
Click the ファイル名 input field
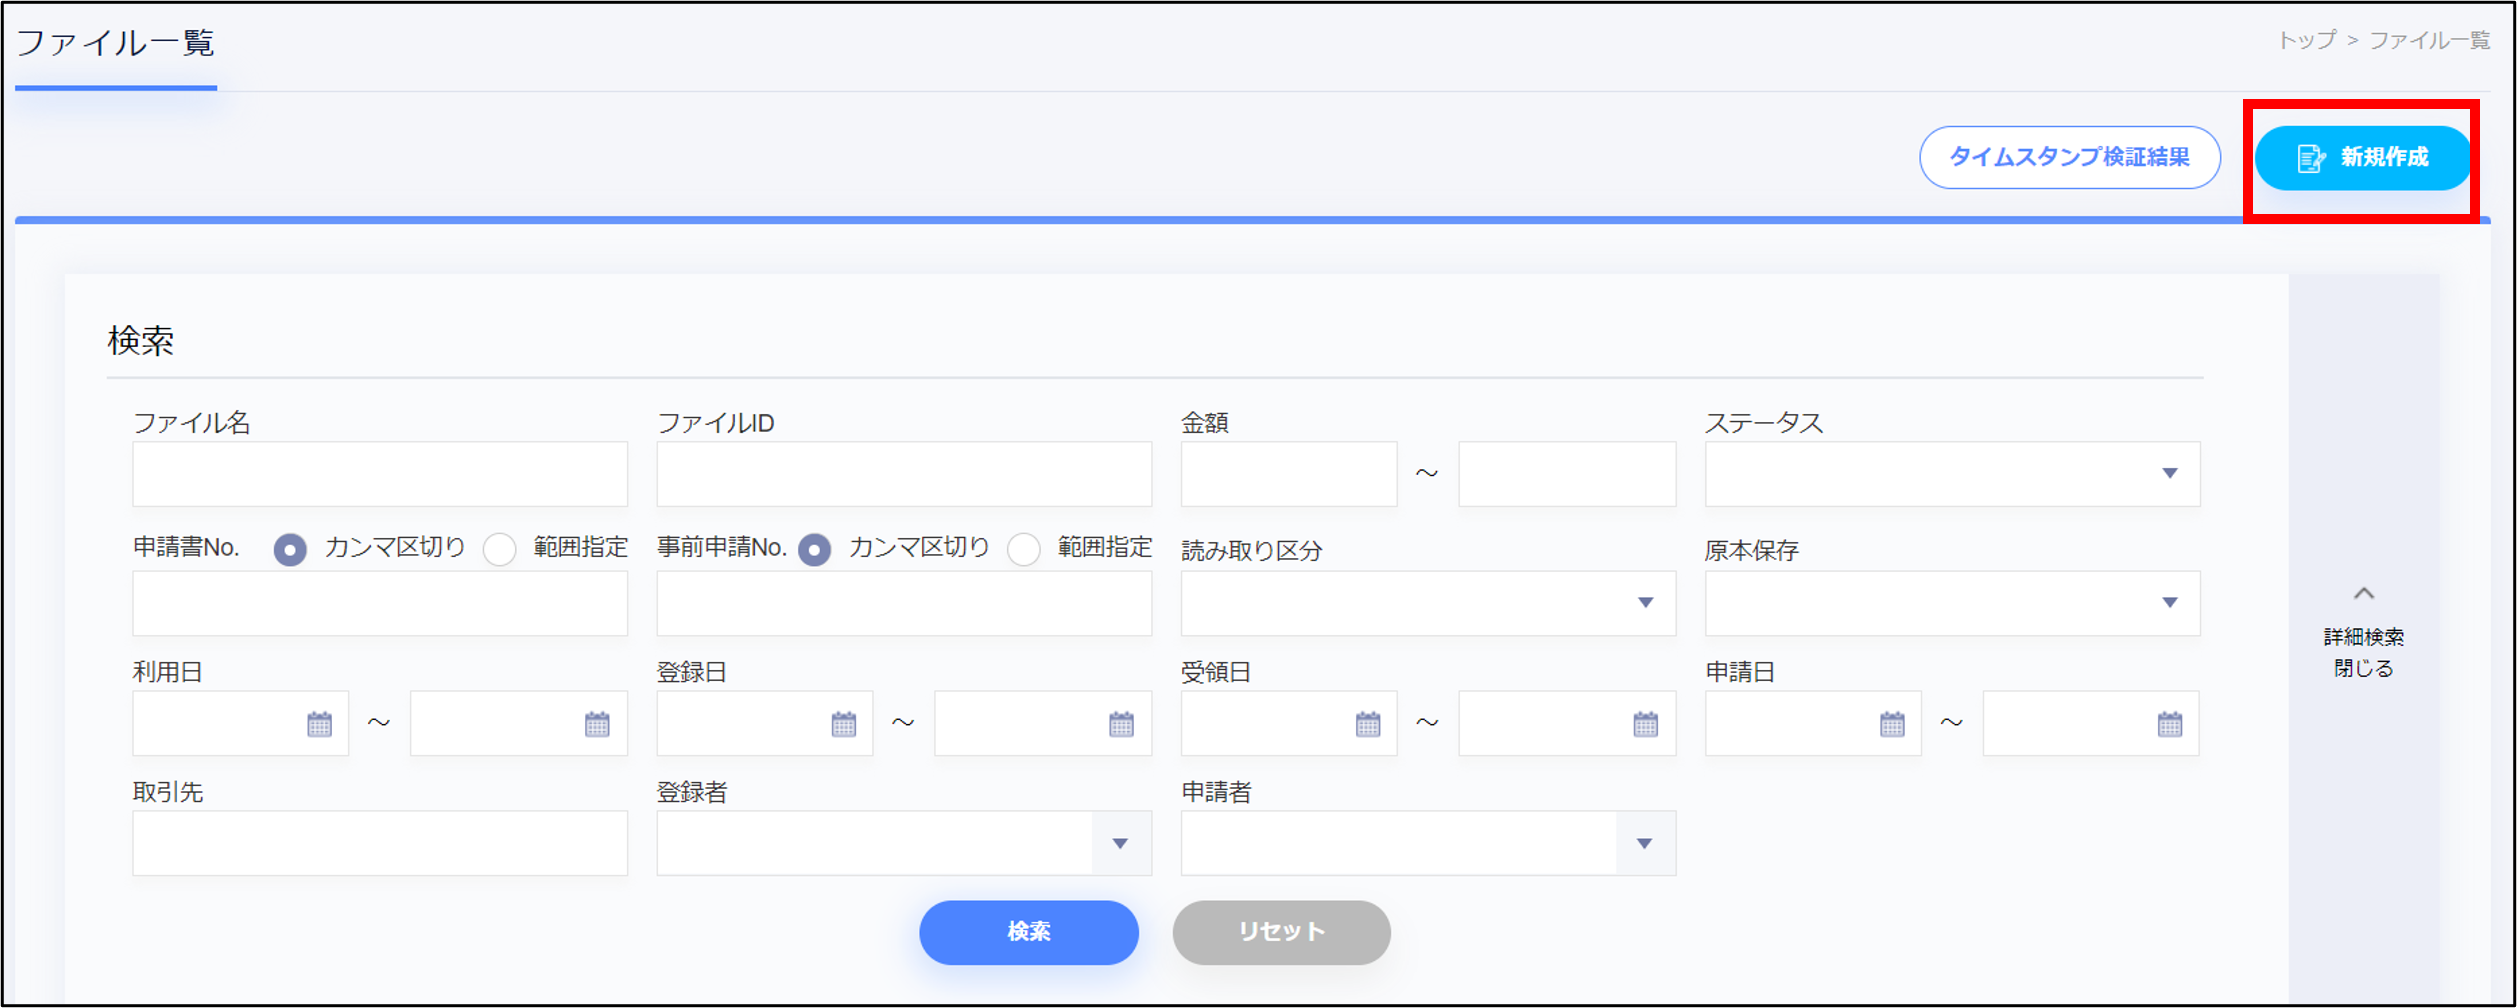click(380, 474)
